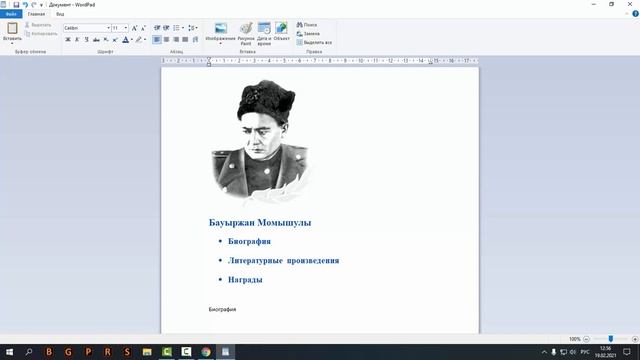Click the Бауыржан Момышулы heading text

(x=260, y=223)
